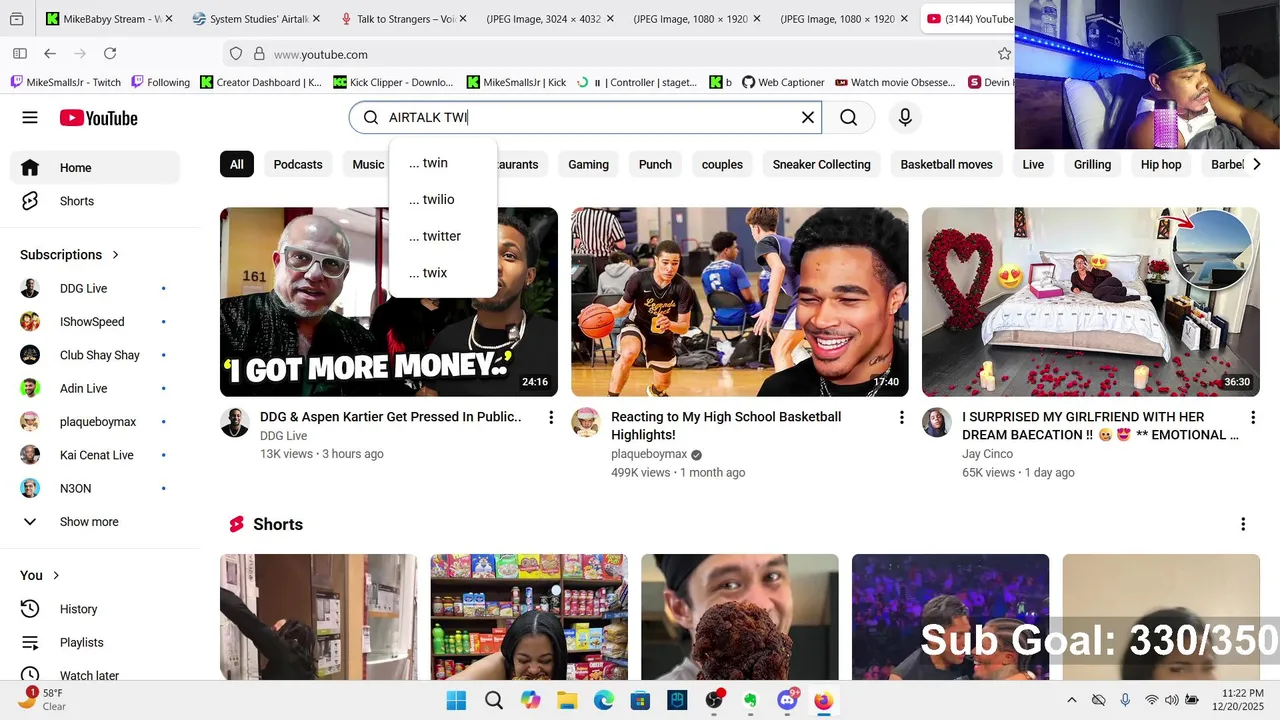Open options menu for DDG & Aspen Kartier video

[550, 417]
